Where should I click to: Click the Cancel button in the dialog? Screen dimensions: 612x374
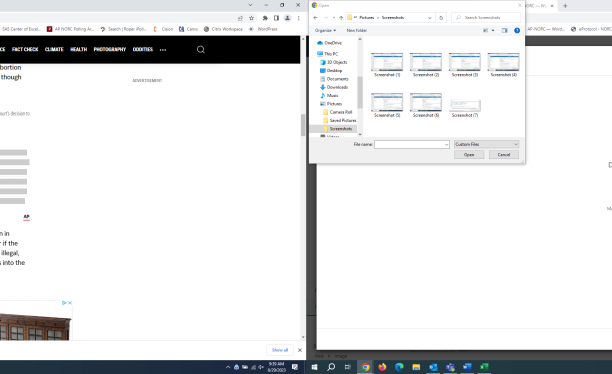click(x=503, y=155)
